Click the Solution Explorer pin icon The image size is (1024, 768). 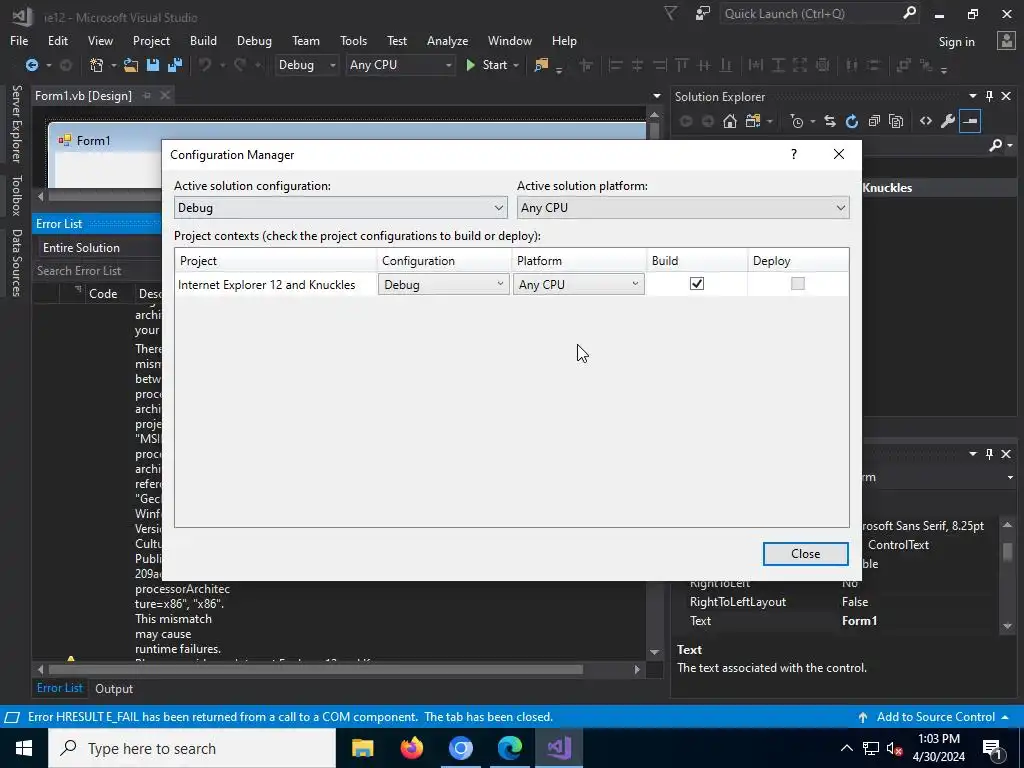pos(989,96)
